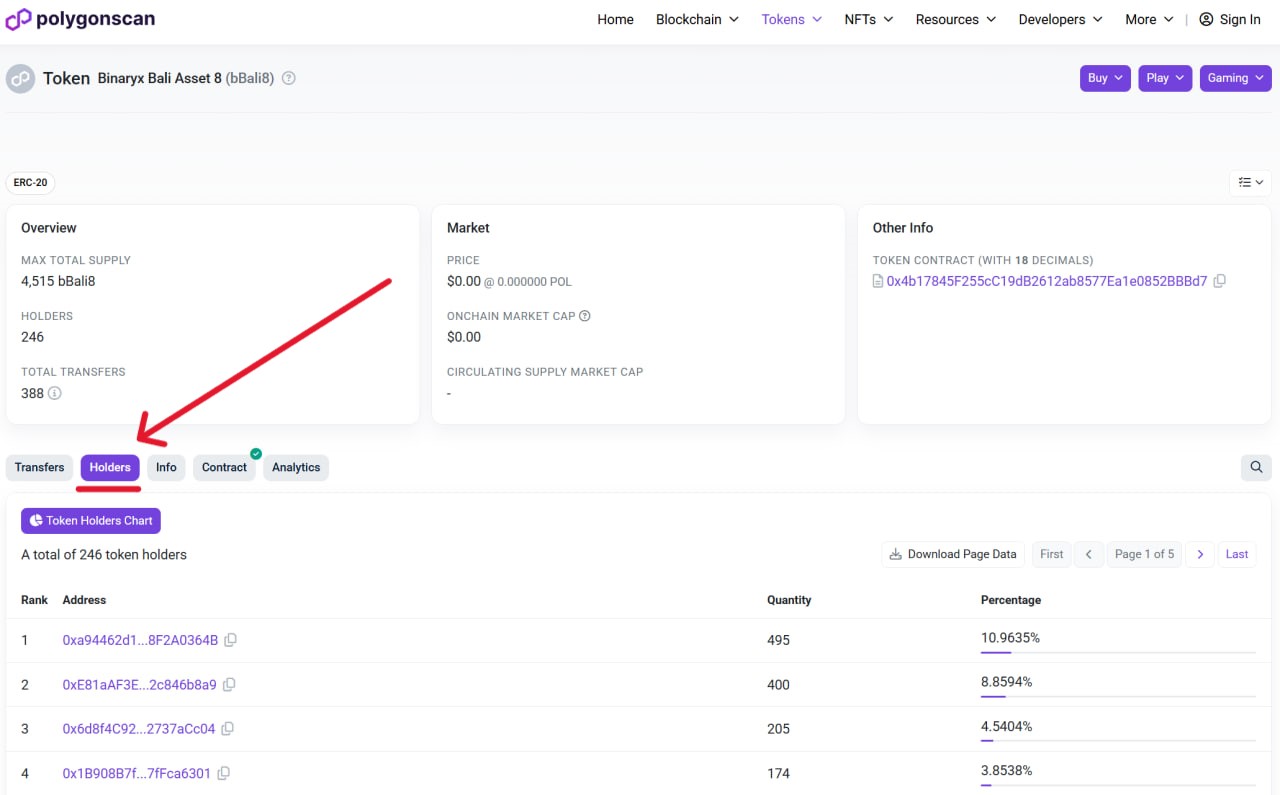Image resolution: width=1280 pixels, height=795 pixels.
Task: Expand the Gaming dropdown
Action: point(1235,77)
